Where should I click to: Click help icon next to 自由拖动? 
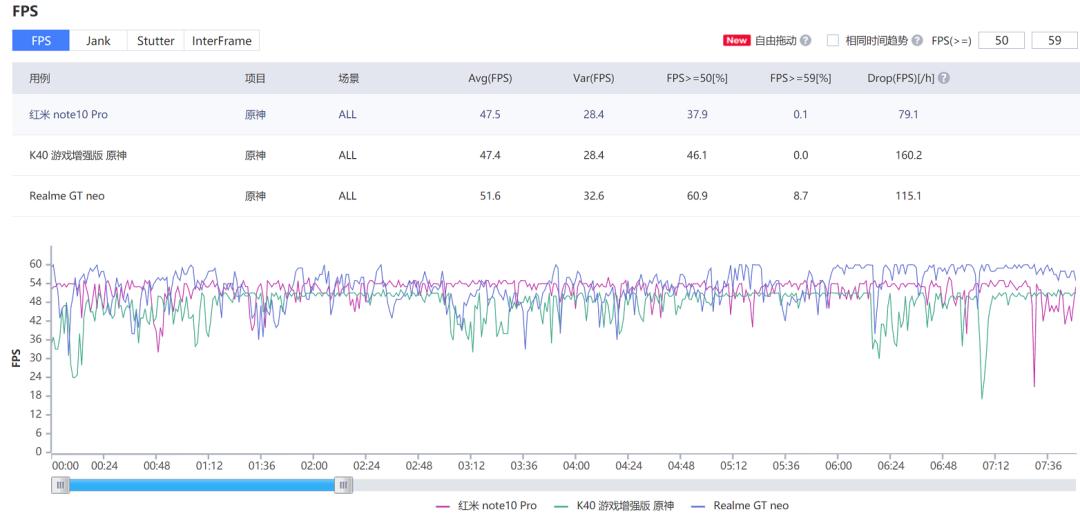(x=806, y=41)
